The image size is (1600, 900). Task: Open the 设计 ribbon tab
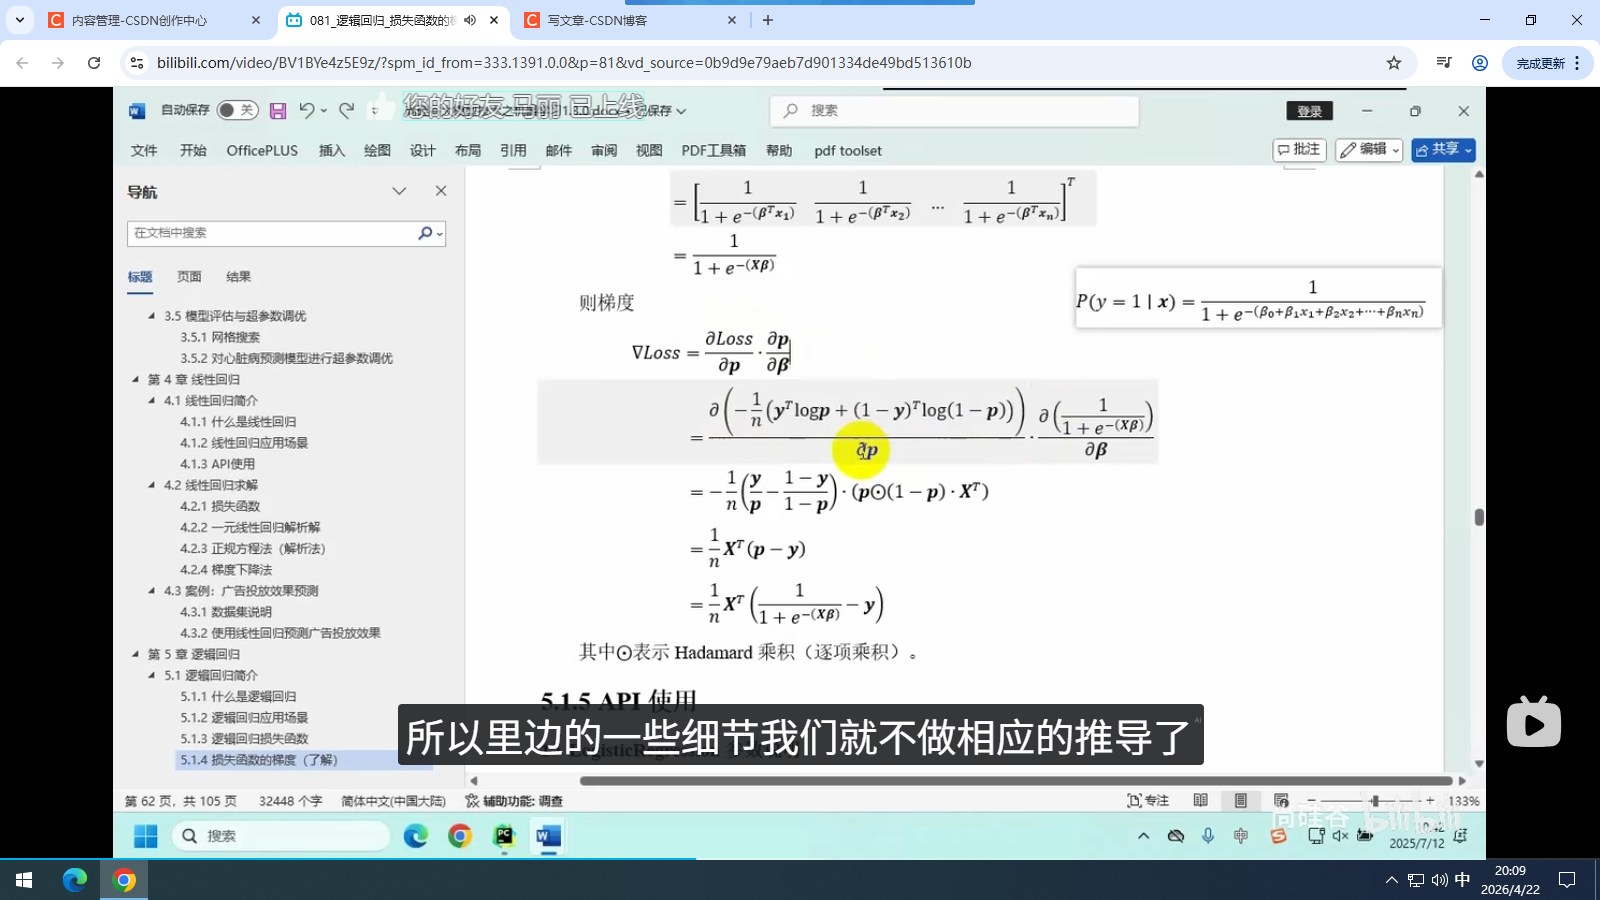point(423,150)
